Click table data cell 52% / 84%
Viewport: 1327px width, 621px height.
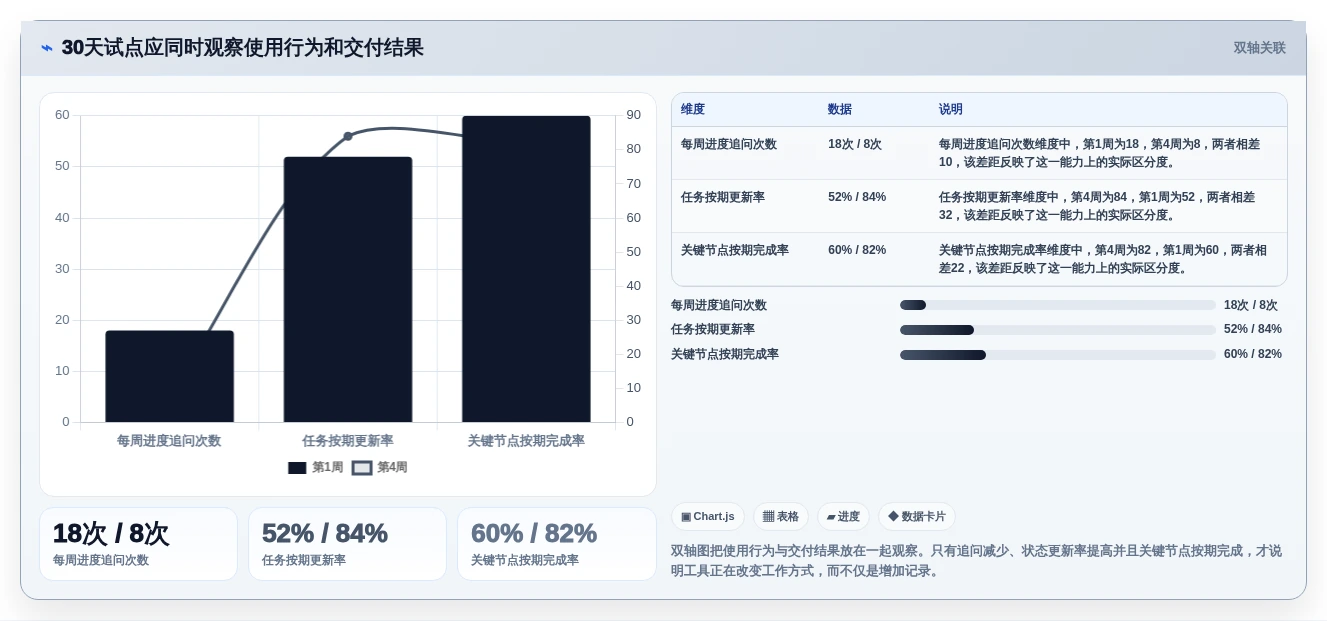pos(857,197)
